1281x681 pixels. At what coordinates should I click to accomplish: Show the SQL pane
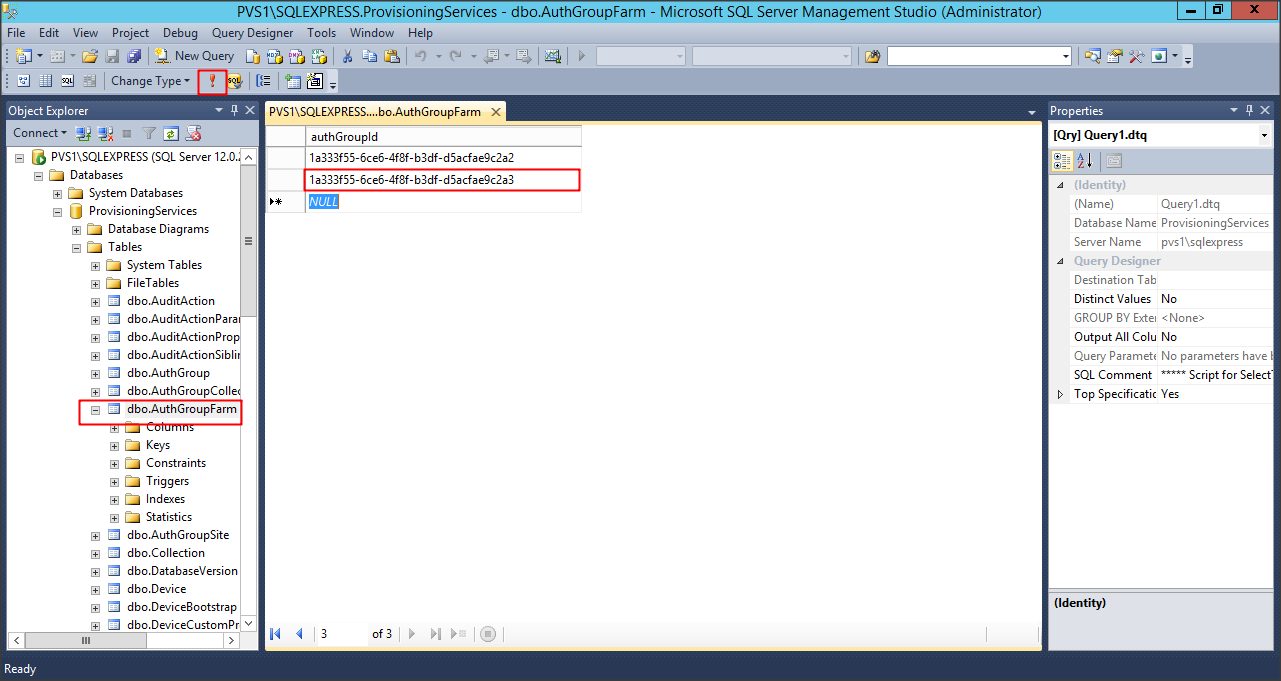point(68,81)
